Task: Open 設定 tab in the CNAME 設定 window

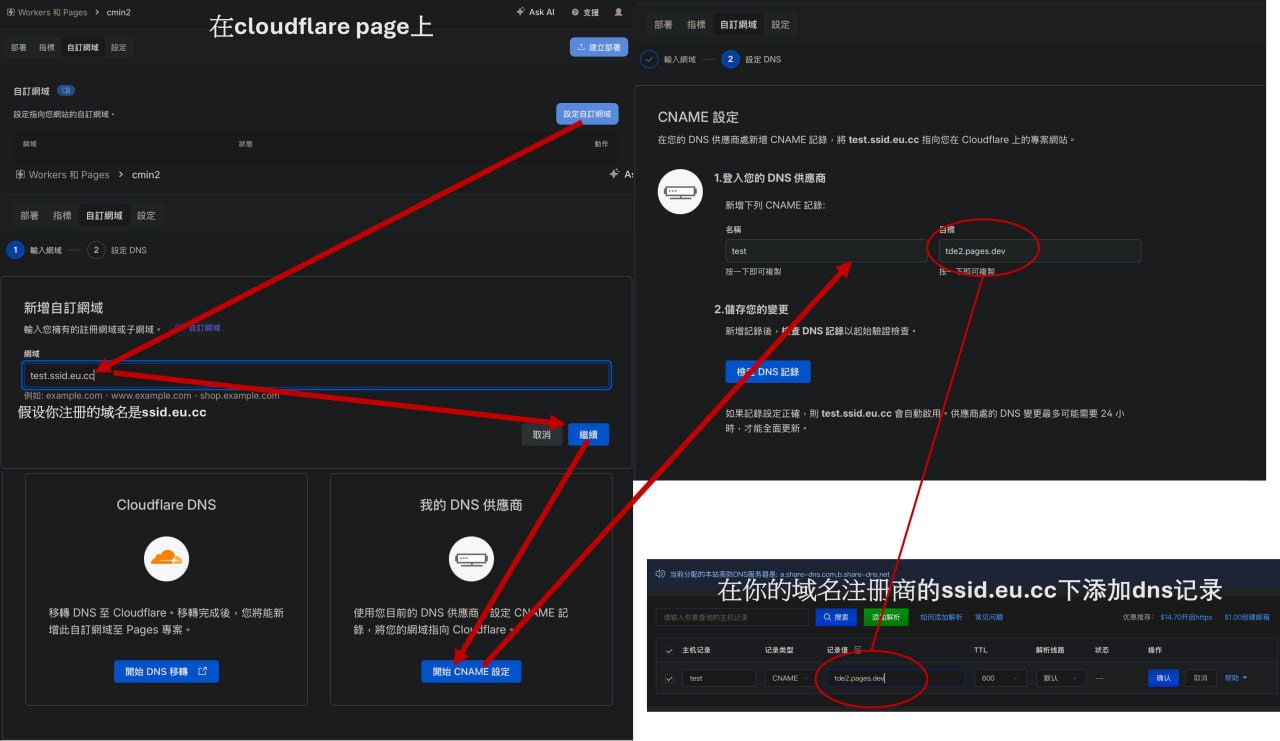Action: coord(781,24)
